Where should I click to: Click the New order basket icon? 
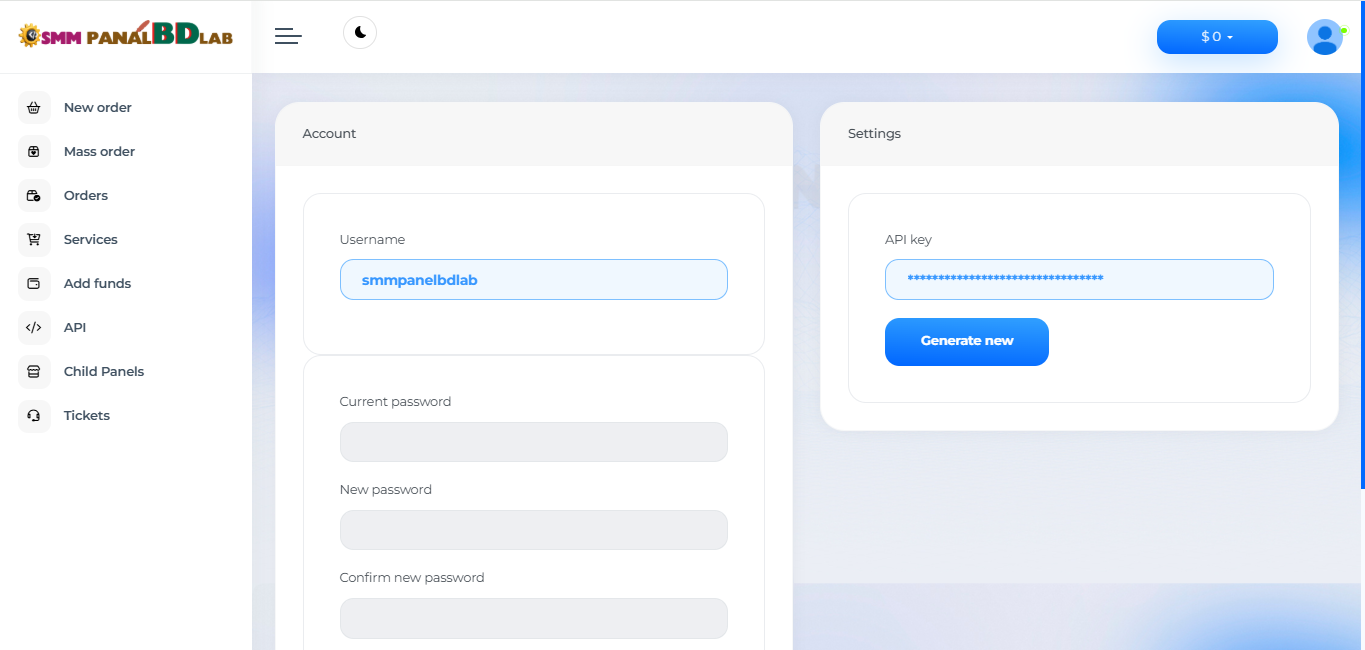(x=34, y=108)
